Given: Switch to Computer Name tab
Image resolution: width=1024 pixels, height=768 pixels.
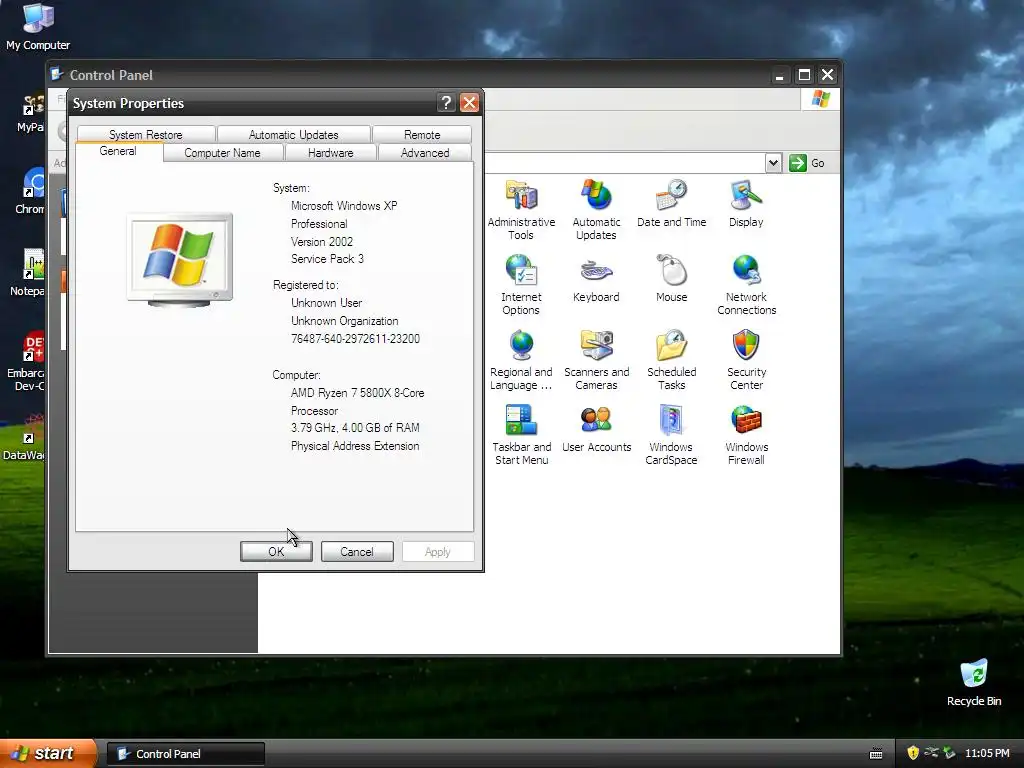Looking at the screenshot, I should click(x=222, y=153).
